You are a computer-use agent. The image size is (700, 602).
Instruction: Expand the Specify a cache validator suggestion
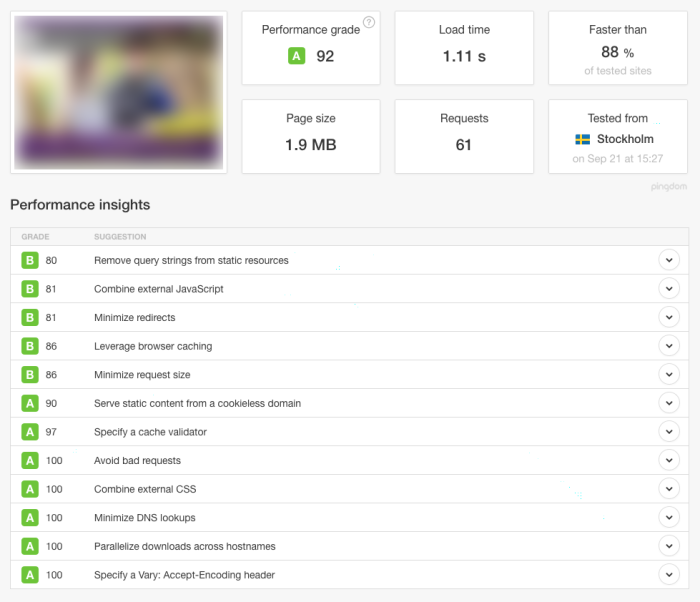tap(669, 431)
